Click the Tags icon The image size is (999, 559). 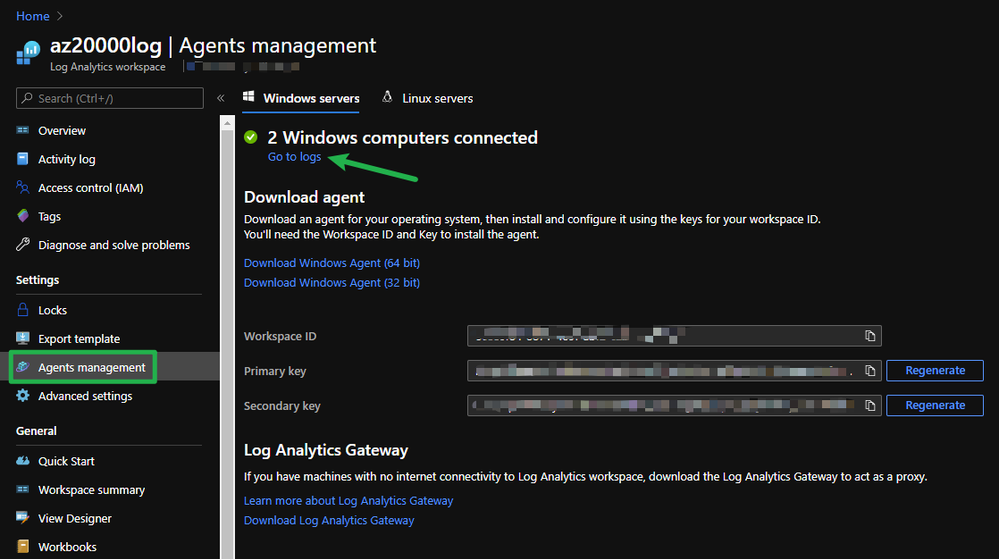[x=23, y=216]
